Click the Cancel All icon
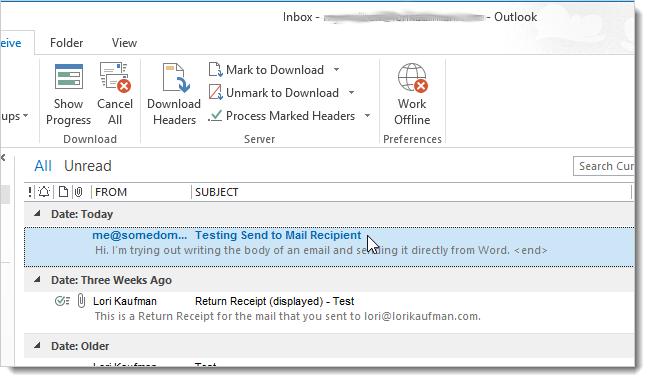The image size is (650, 382). coord(115,77)
